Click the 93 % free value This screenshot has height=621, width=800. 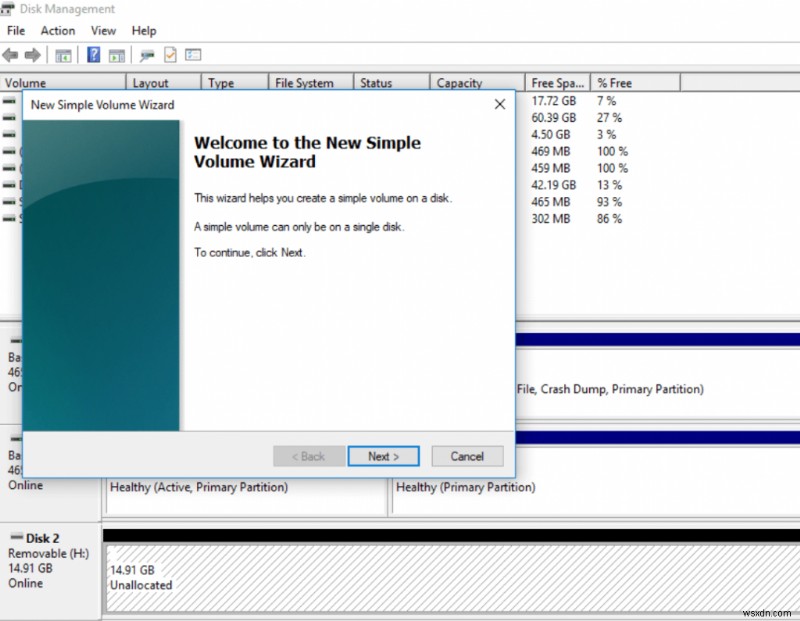609,202
